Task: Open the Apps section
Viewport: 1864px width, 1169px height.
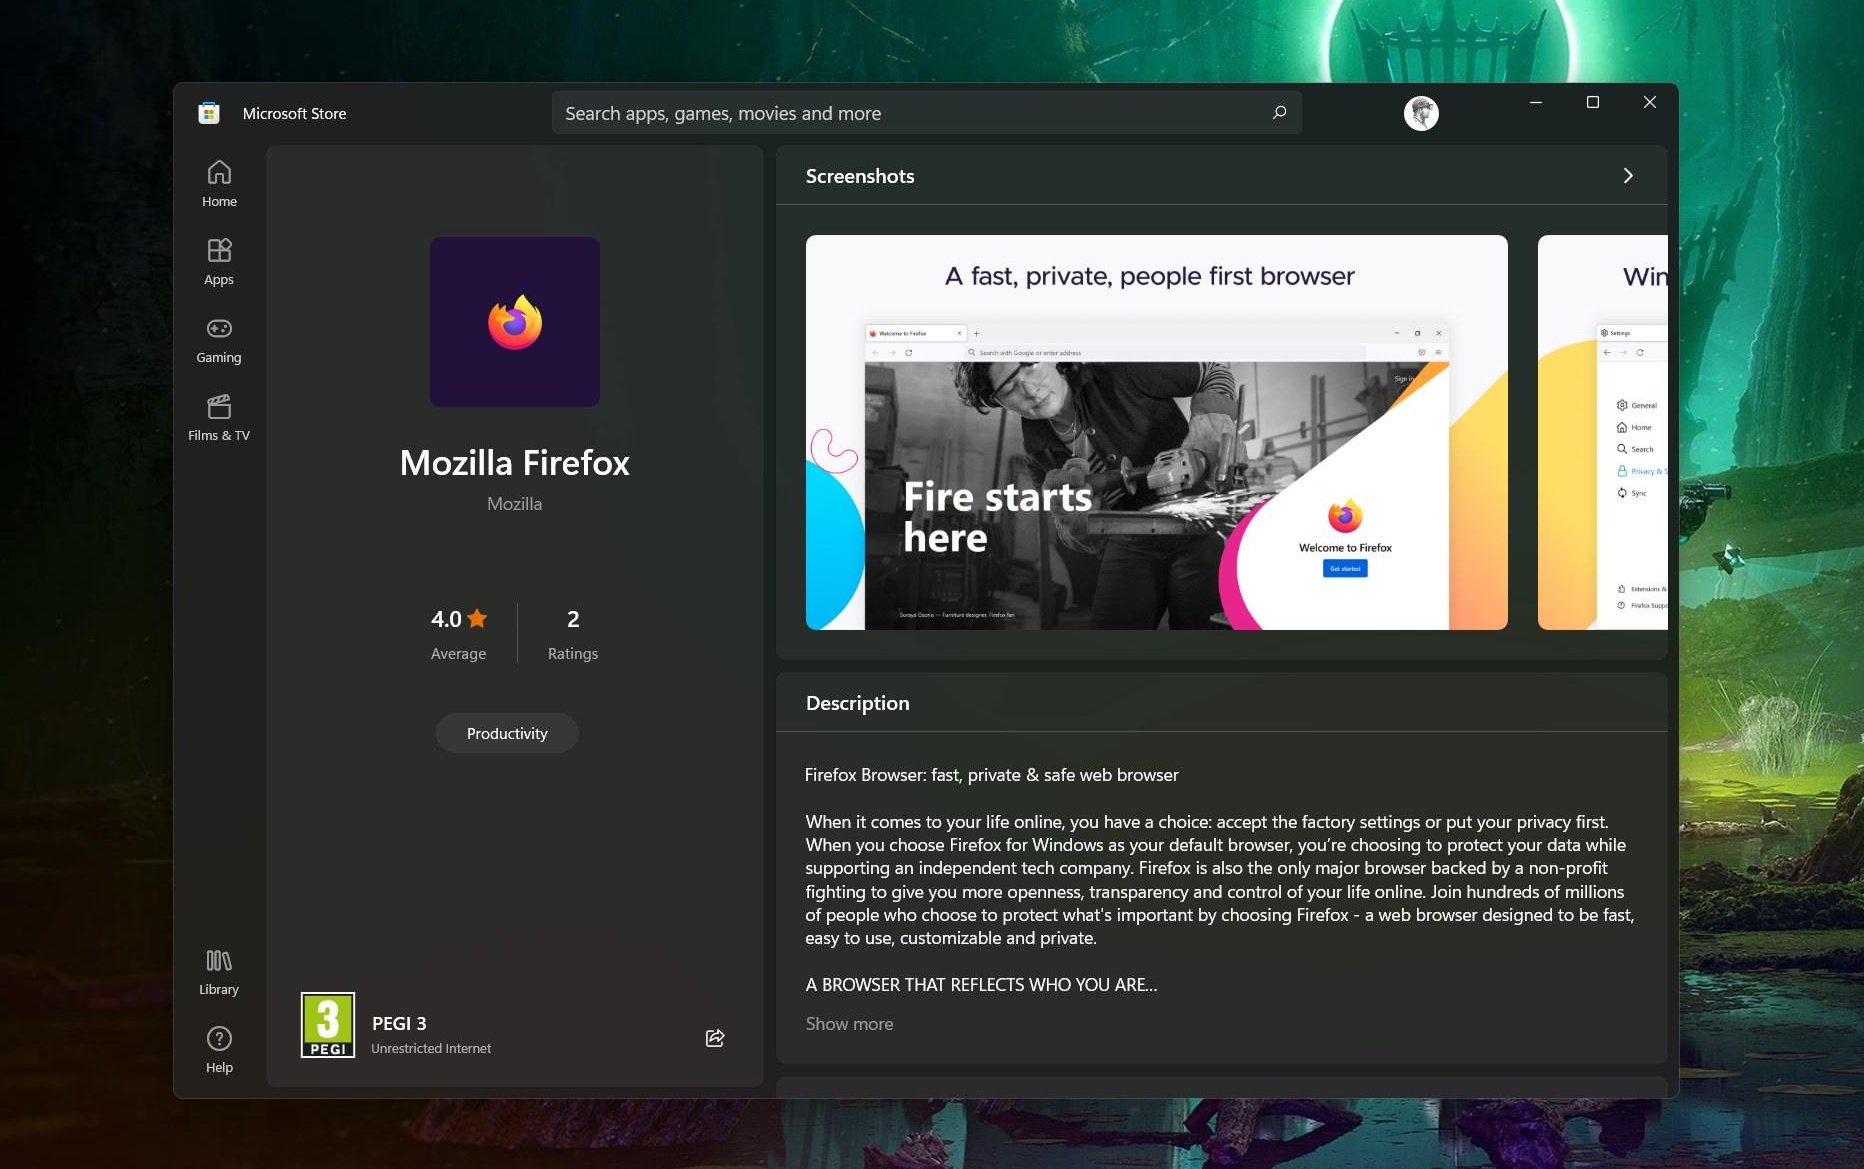Action: (219, 262)
